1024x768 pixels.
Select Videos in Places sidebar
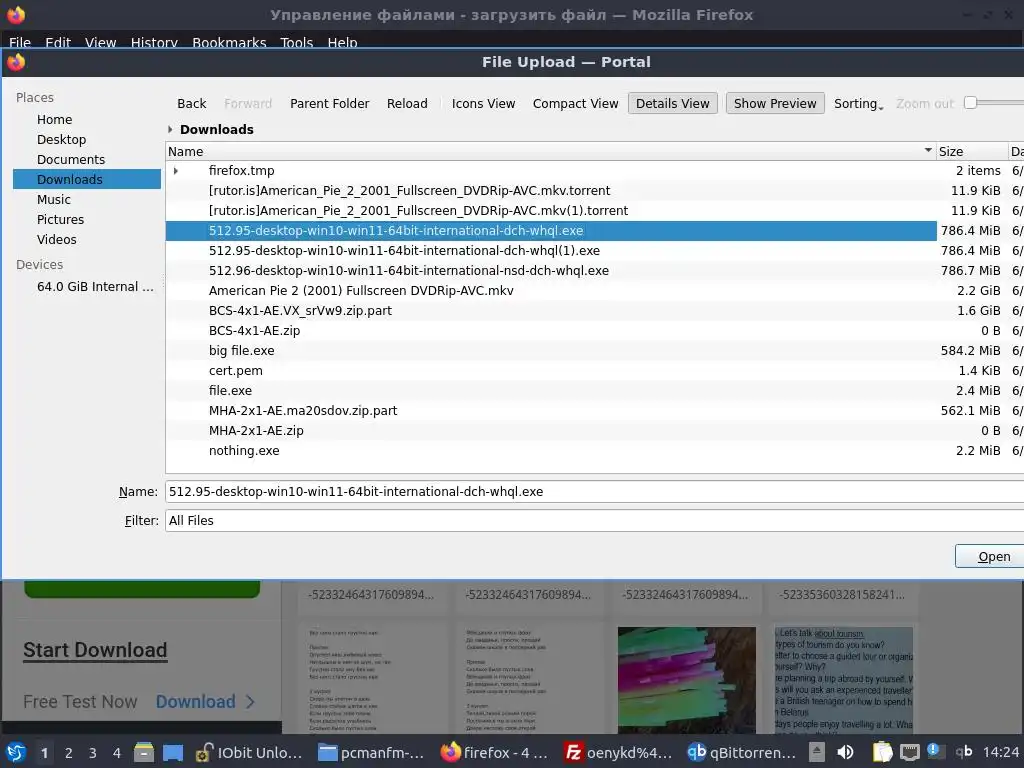tap(56, 240)
